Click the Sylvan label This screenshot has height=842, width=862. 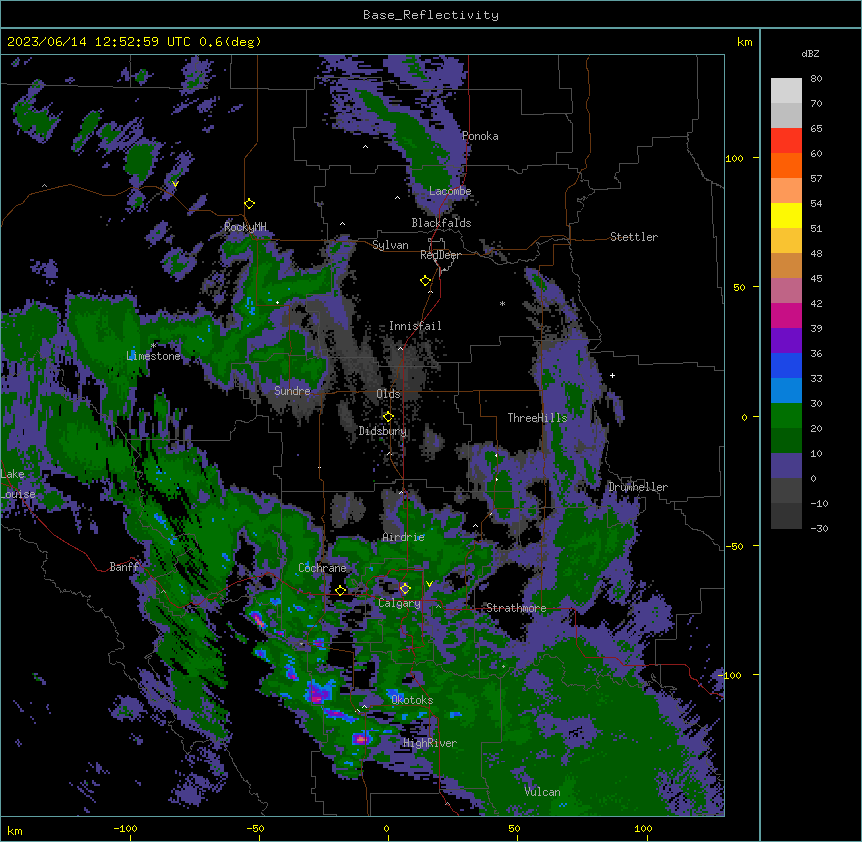click(x=390, y=245)
